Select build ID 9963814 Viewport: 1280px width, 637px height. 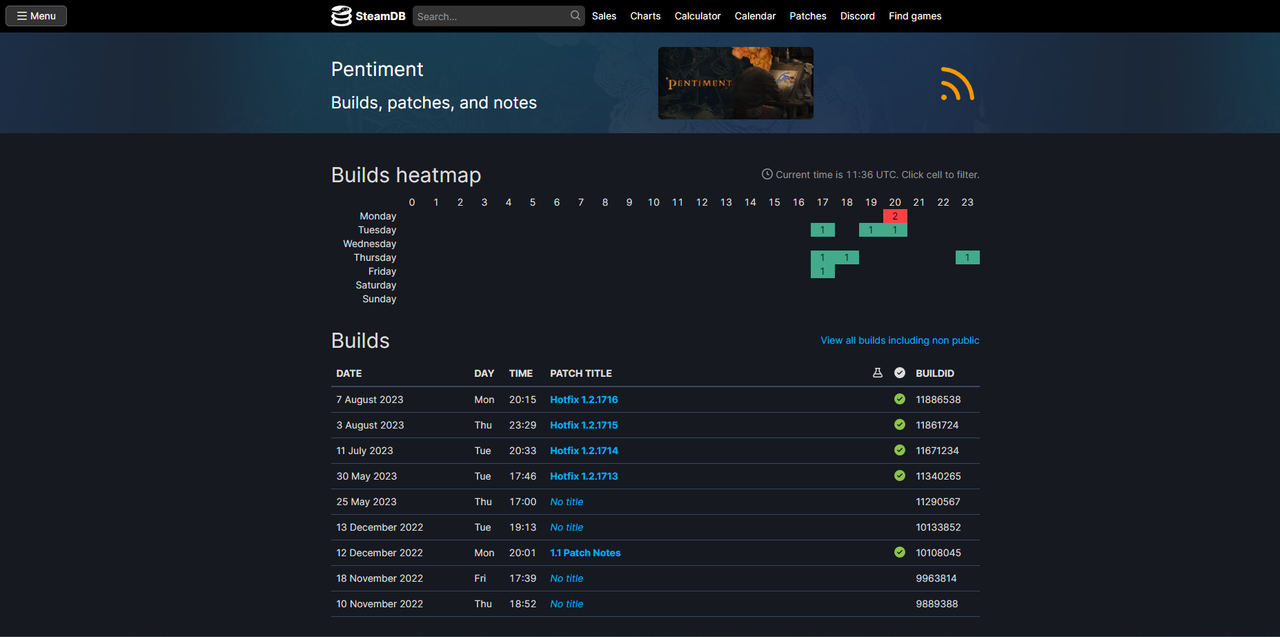[x=936, y=578]
